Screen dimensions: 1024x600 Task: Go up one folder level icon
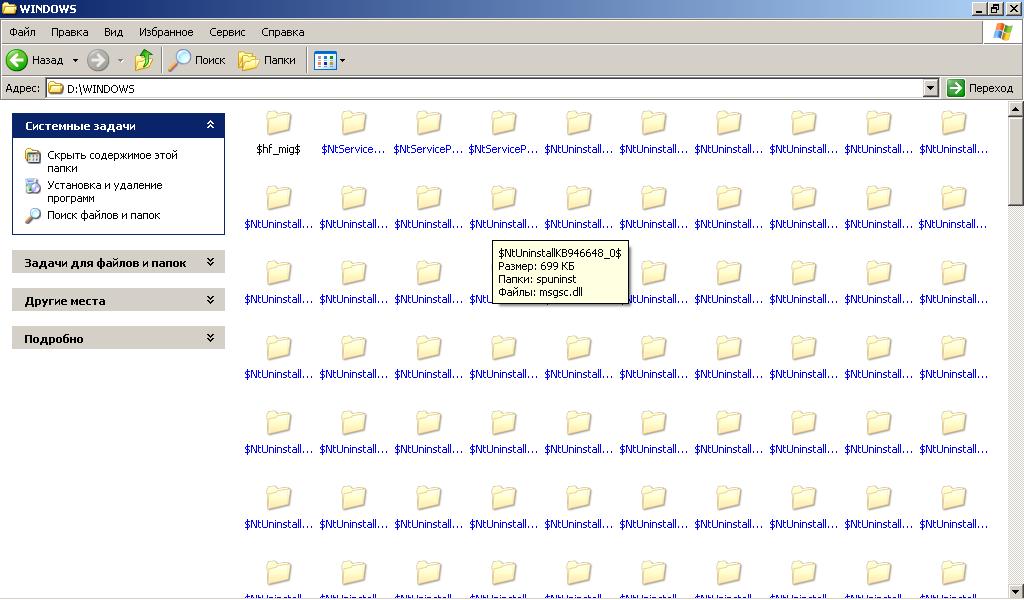[144, 60]
